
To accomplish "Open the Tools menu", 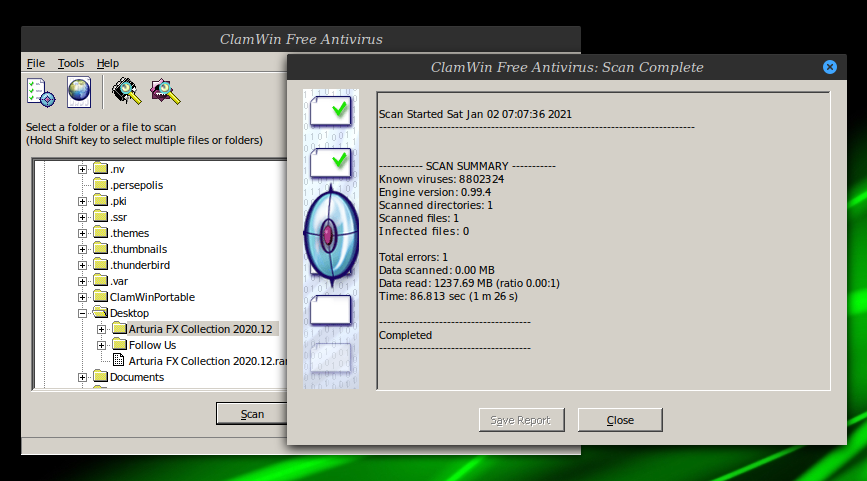I will coord(71,63).
